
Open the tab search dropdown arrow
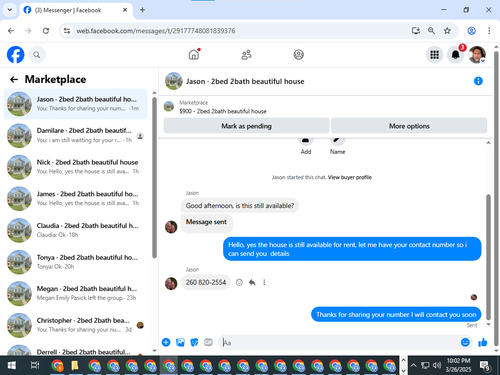10,10
